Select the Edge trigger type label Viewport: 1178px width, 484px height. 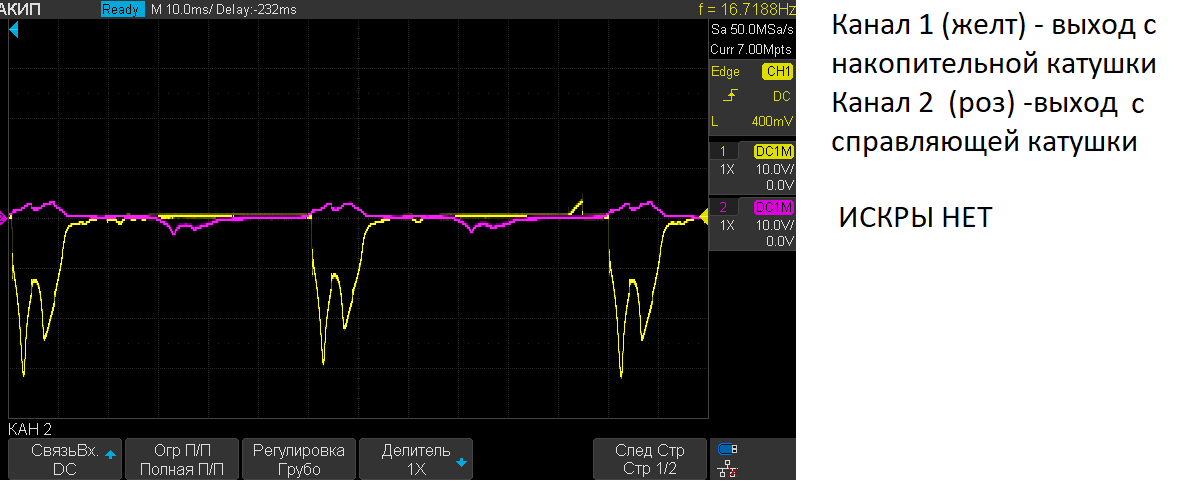(725, 72)
